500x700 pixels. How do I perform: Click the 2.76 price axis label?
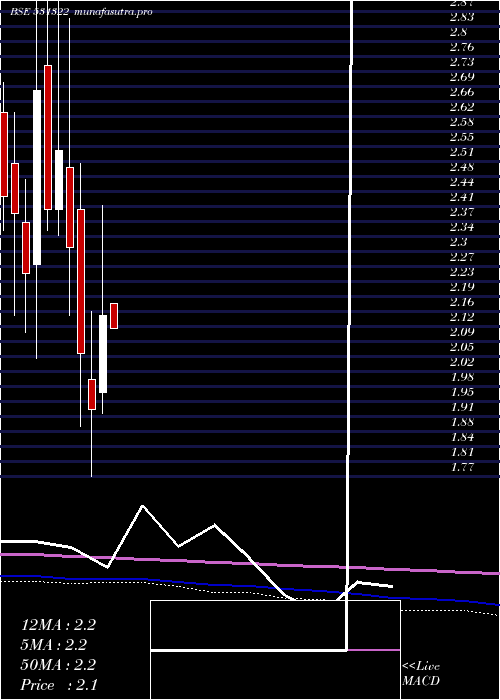[x=461, y=47]
